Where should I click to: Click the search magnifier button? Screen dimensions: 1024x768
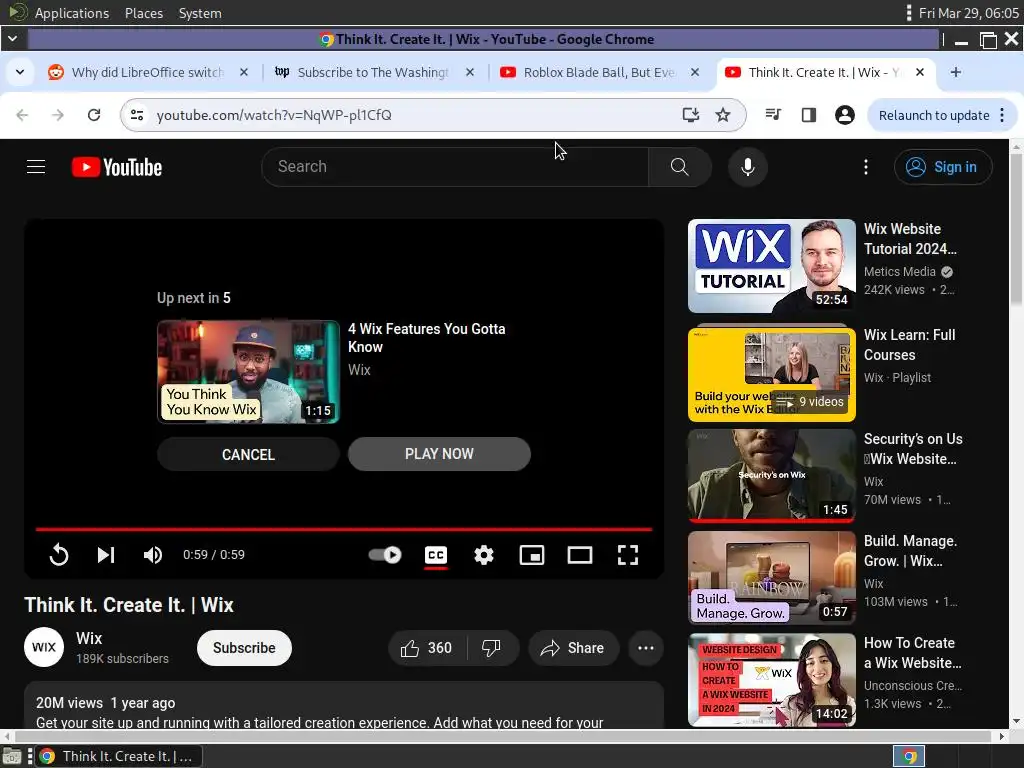[679, 167]
